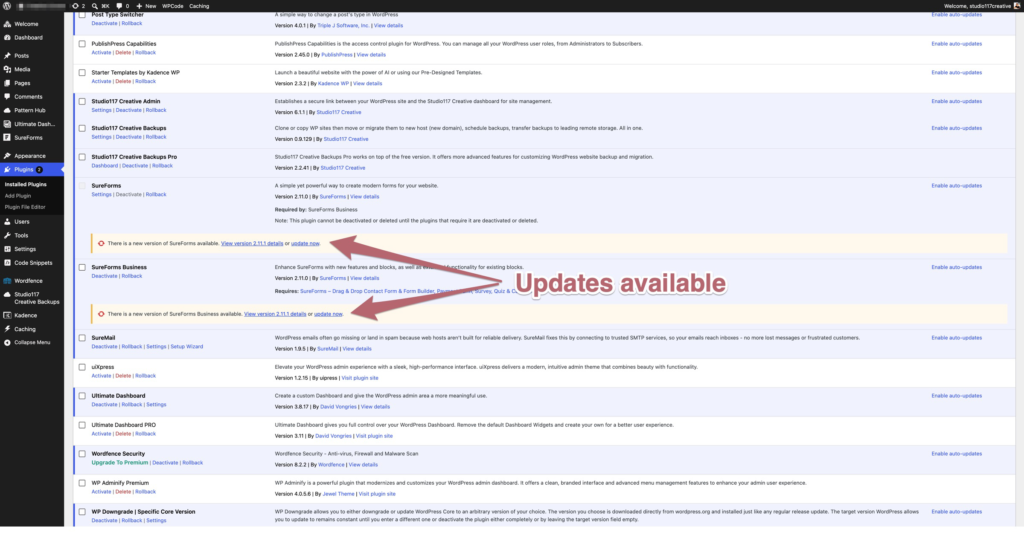Open the SureForms icon in sidebar
Viewport: 1024px width, 544px height.
[7, 138]
